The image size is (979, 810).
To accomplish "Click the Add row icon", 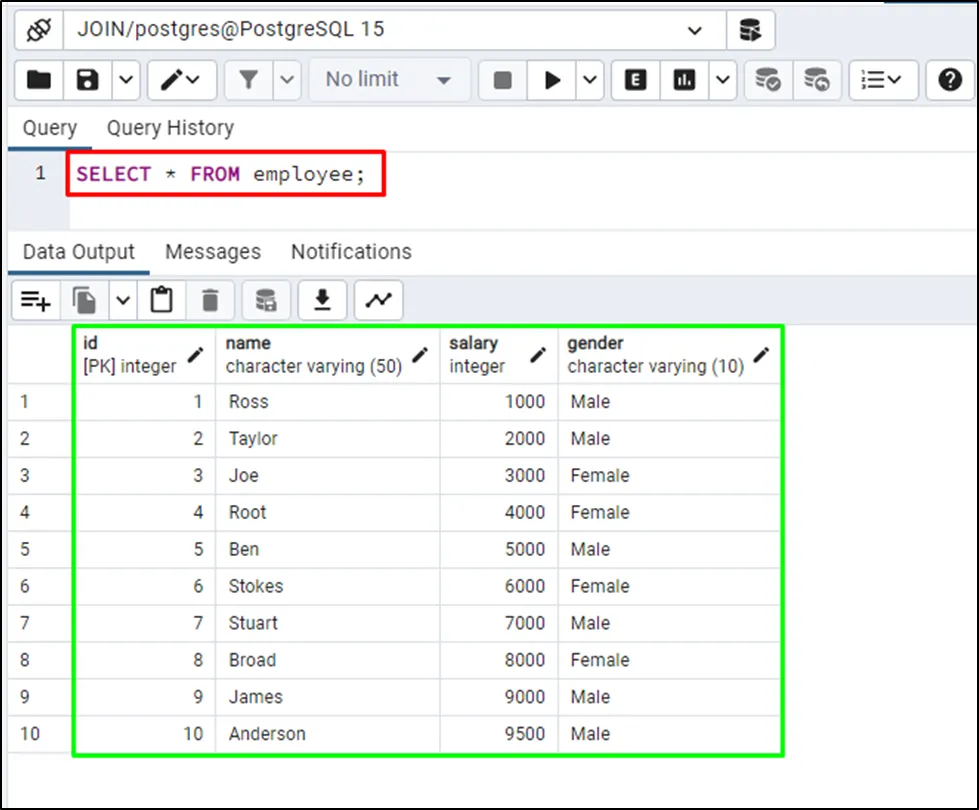I will point(36,299).
